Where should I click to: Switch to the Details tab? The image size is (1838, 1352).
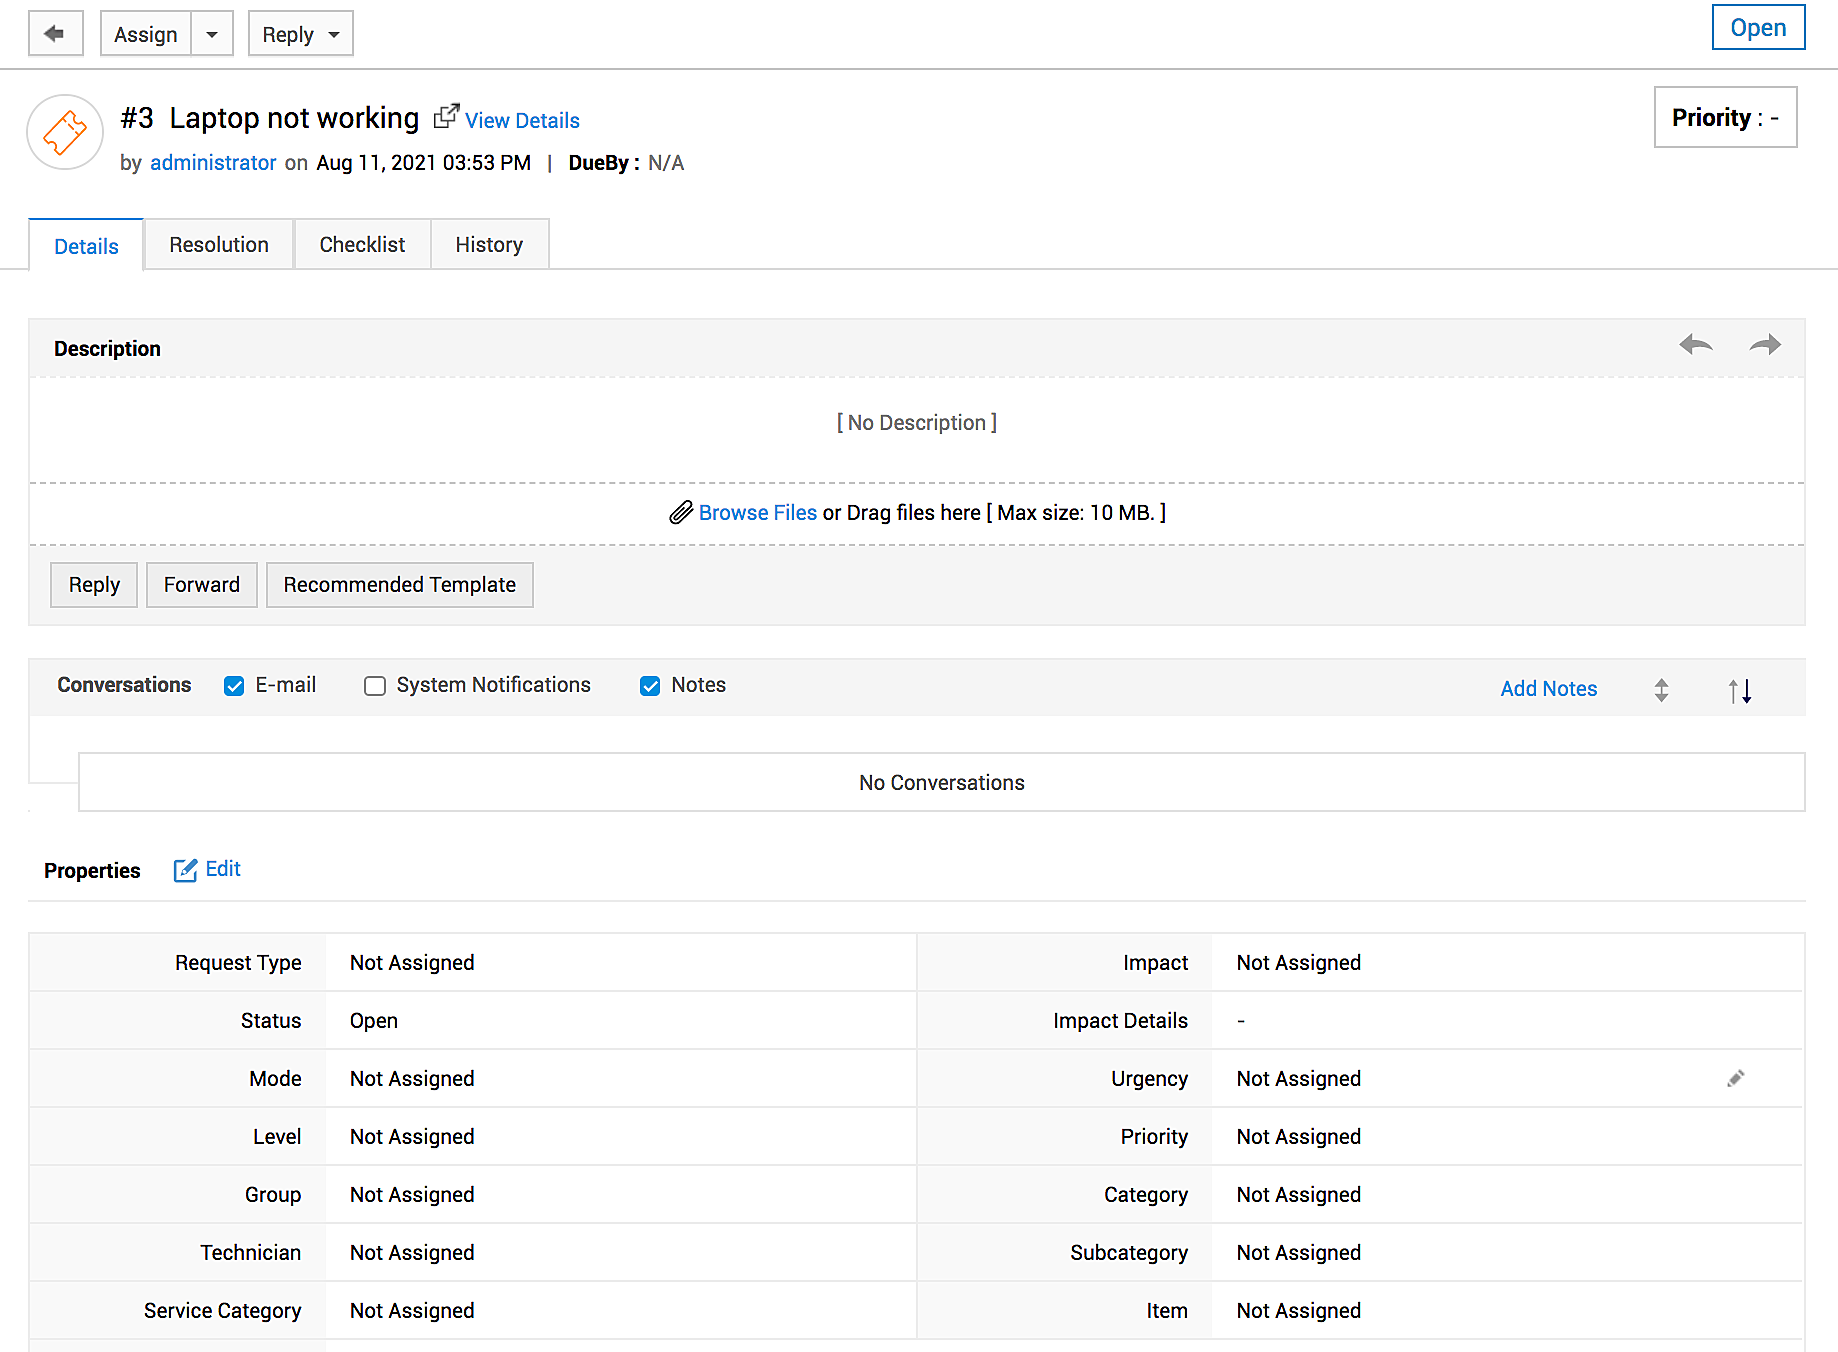click(86, 245)
